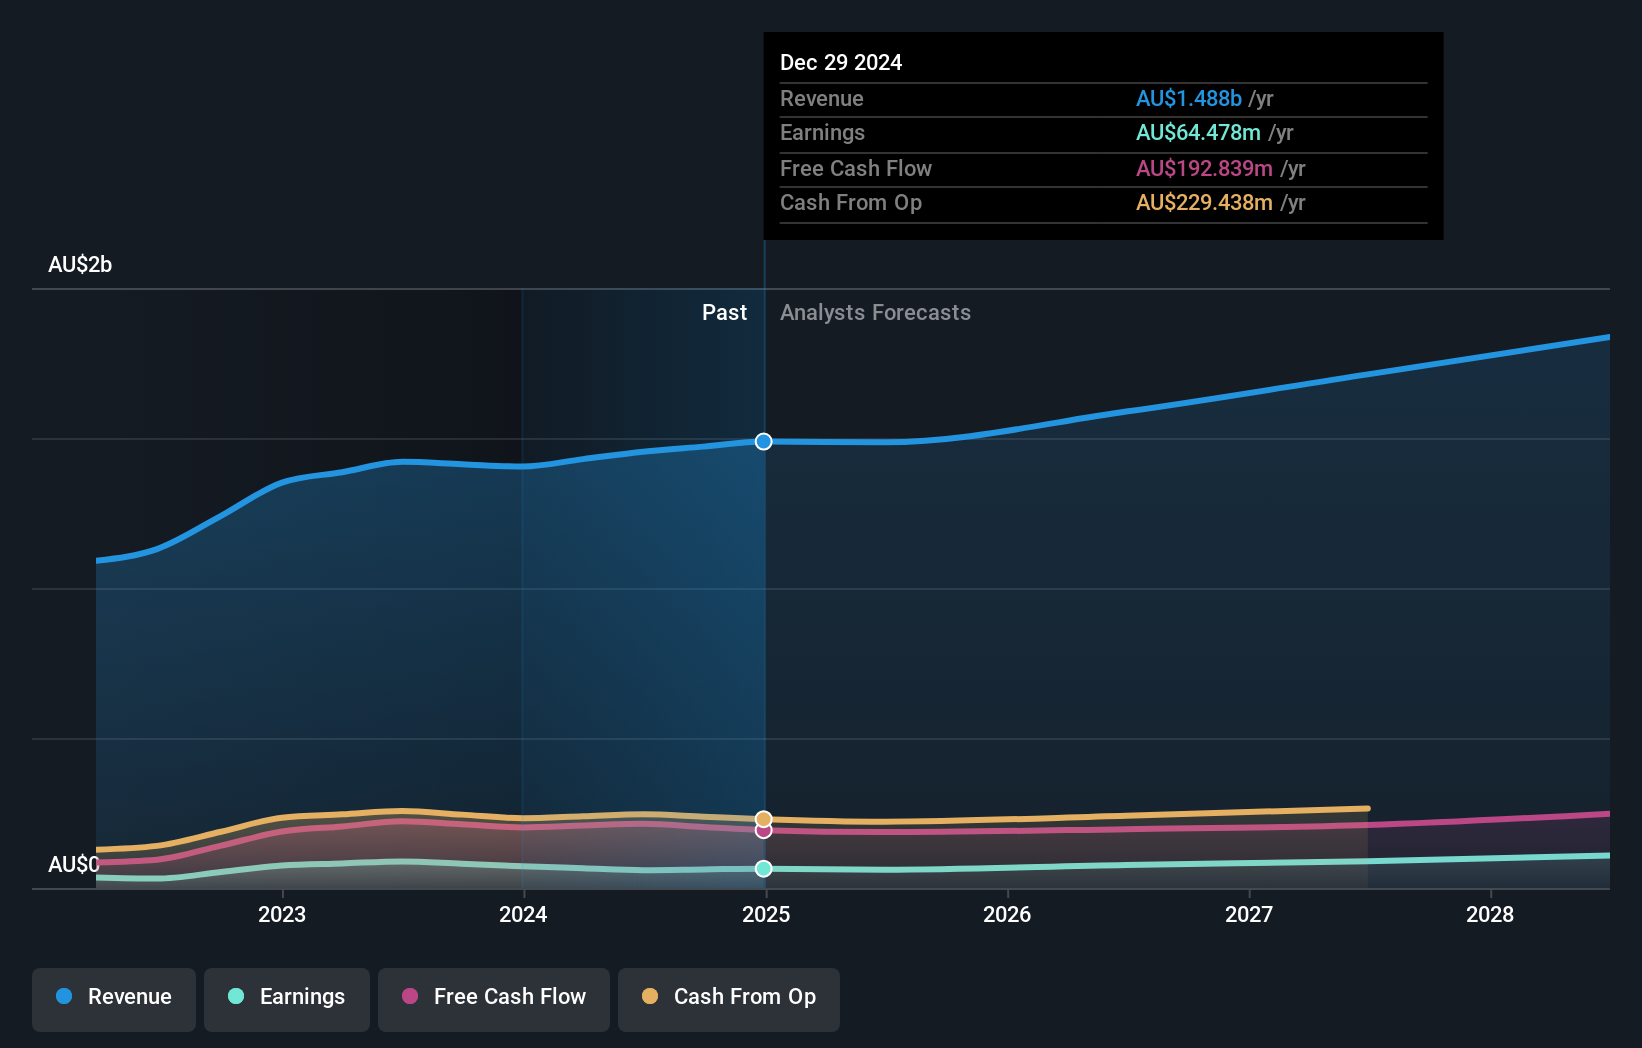Click the AU$2b y-axis label
This screenshot has height=1048, width=1642.
tap(80, 265)
